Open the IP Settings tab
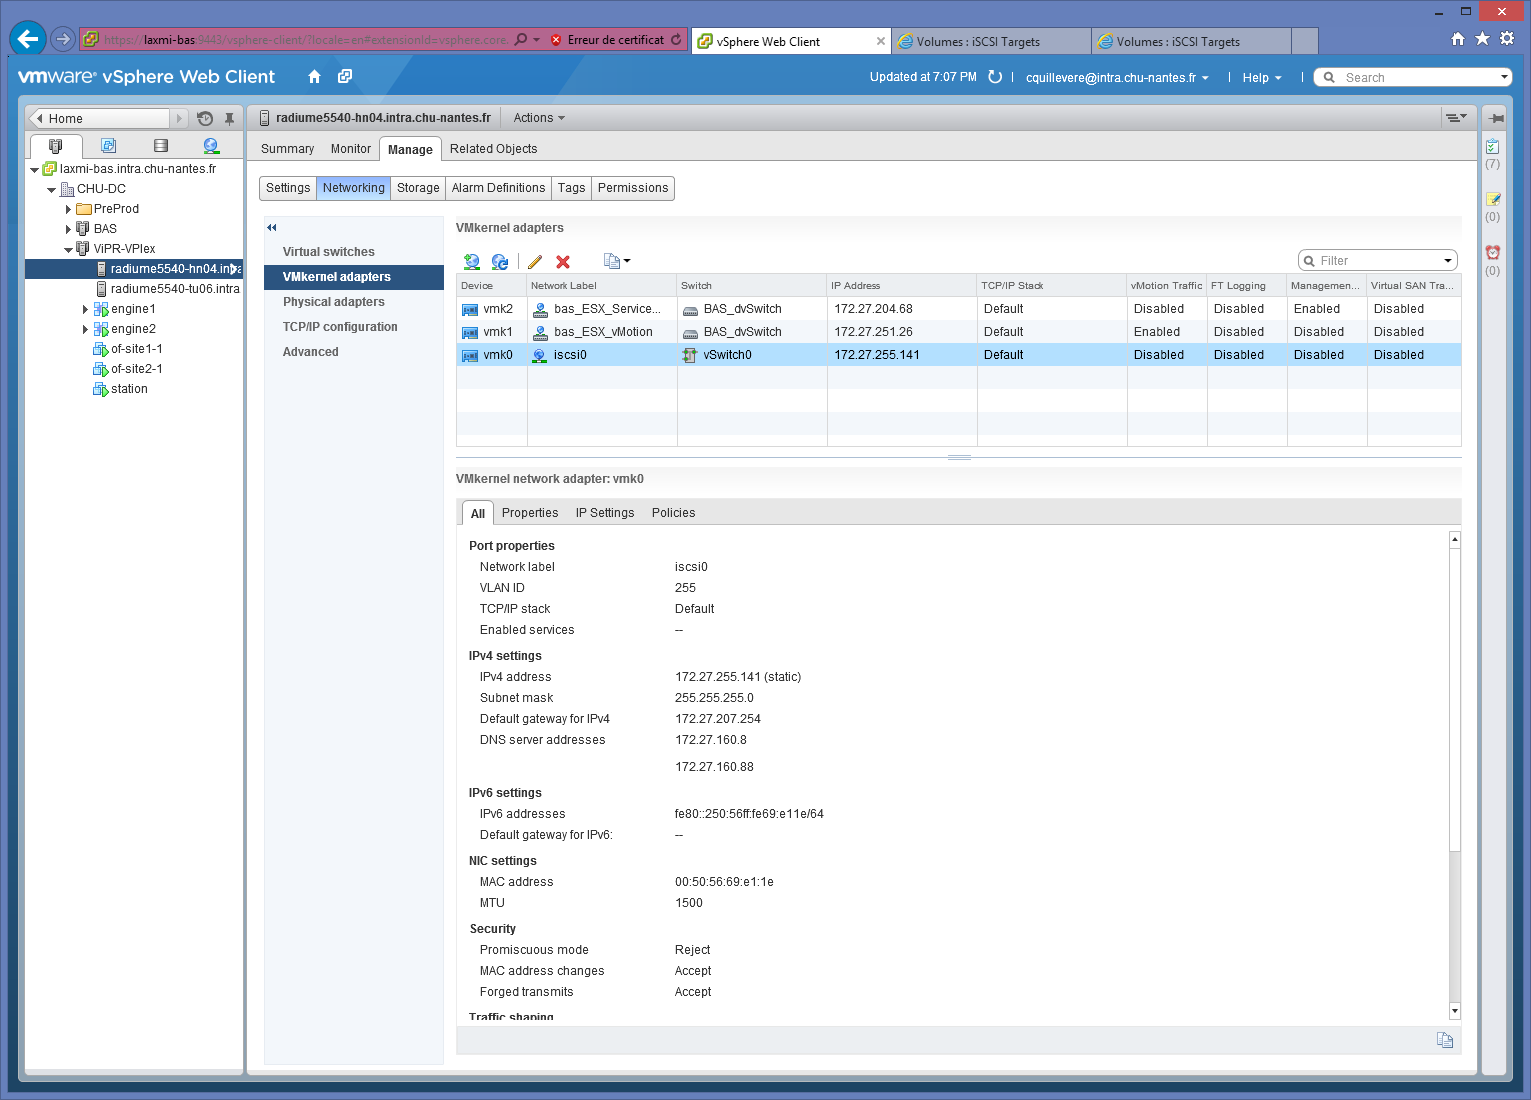This screenshot has height=1100, width=1531. [604, 513]
